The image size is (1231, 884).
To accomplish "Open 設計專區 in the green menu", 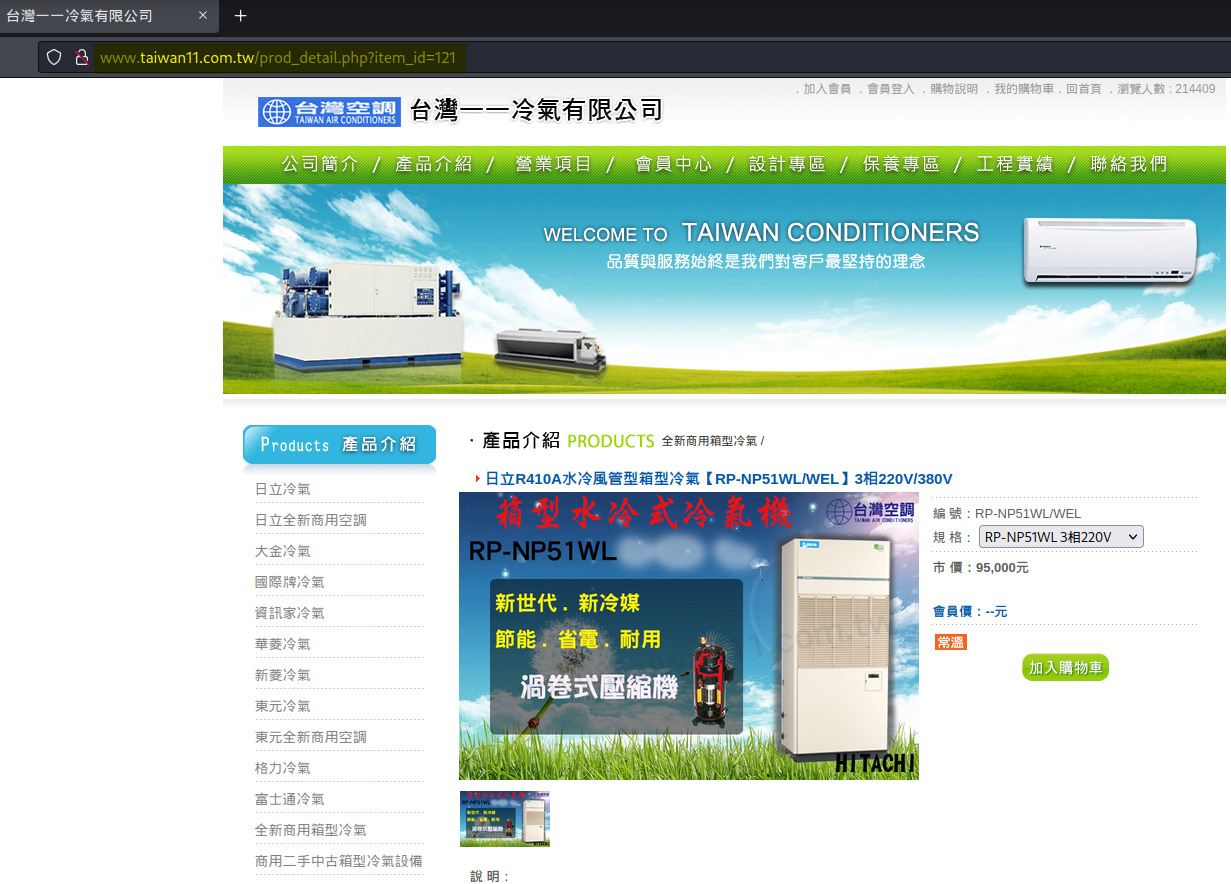I will click(x=788, y=164).
